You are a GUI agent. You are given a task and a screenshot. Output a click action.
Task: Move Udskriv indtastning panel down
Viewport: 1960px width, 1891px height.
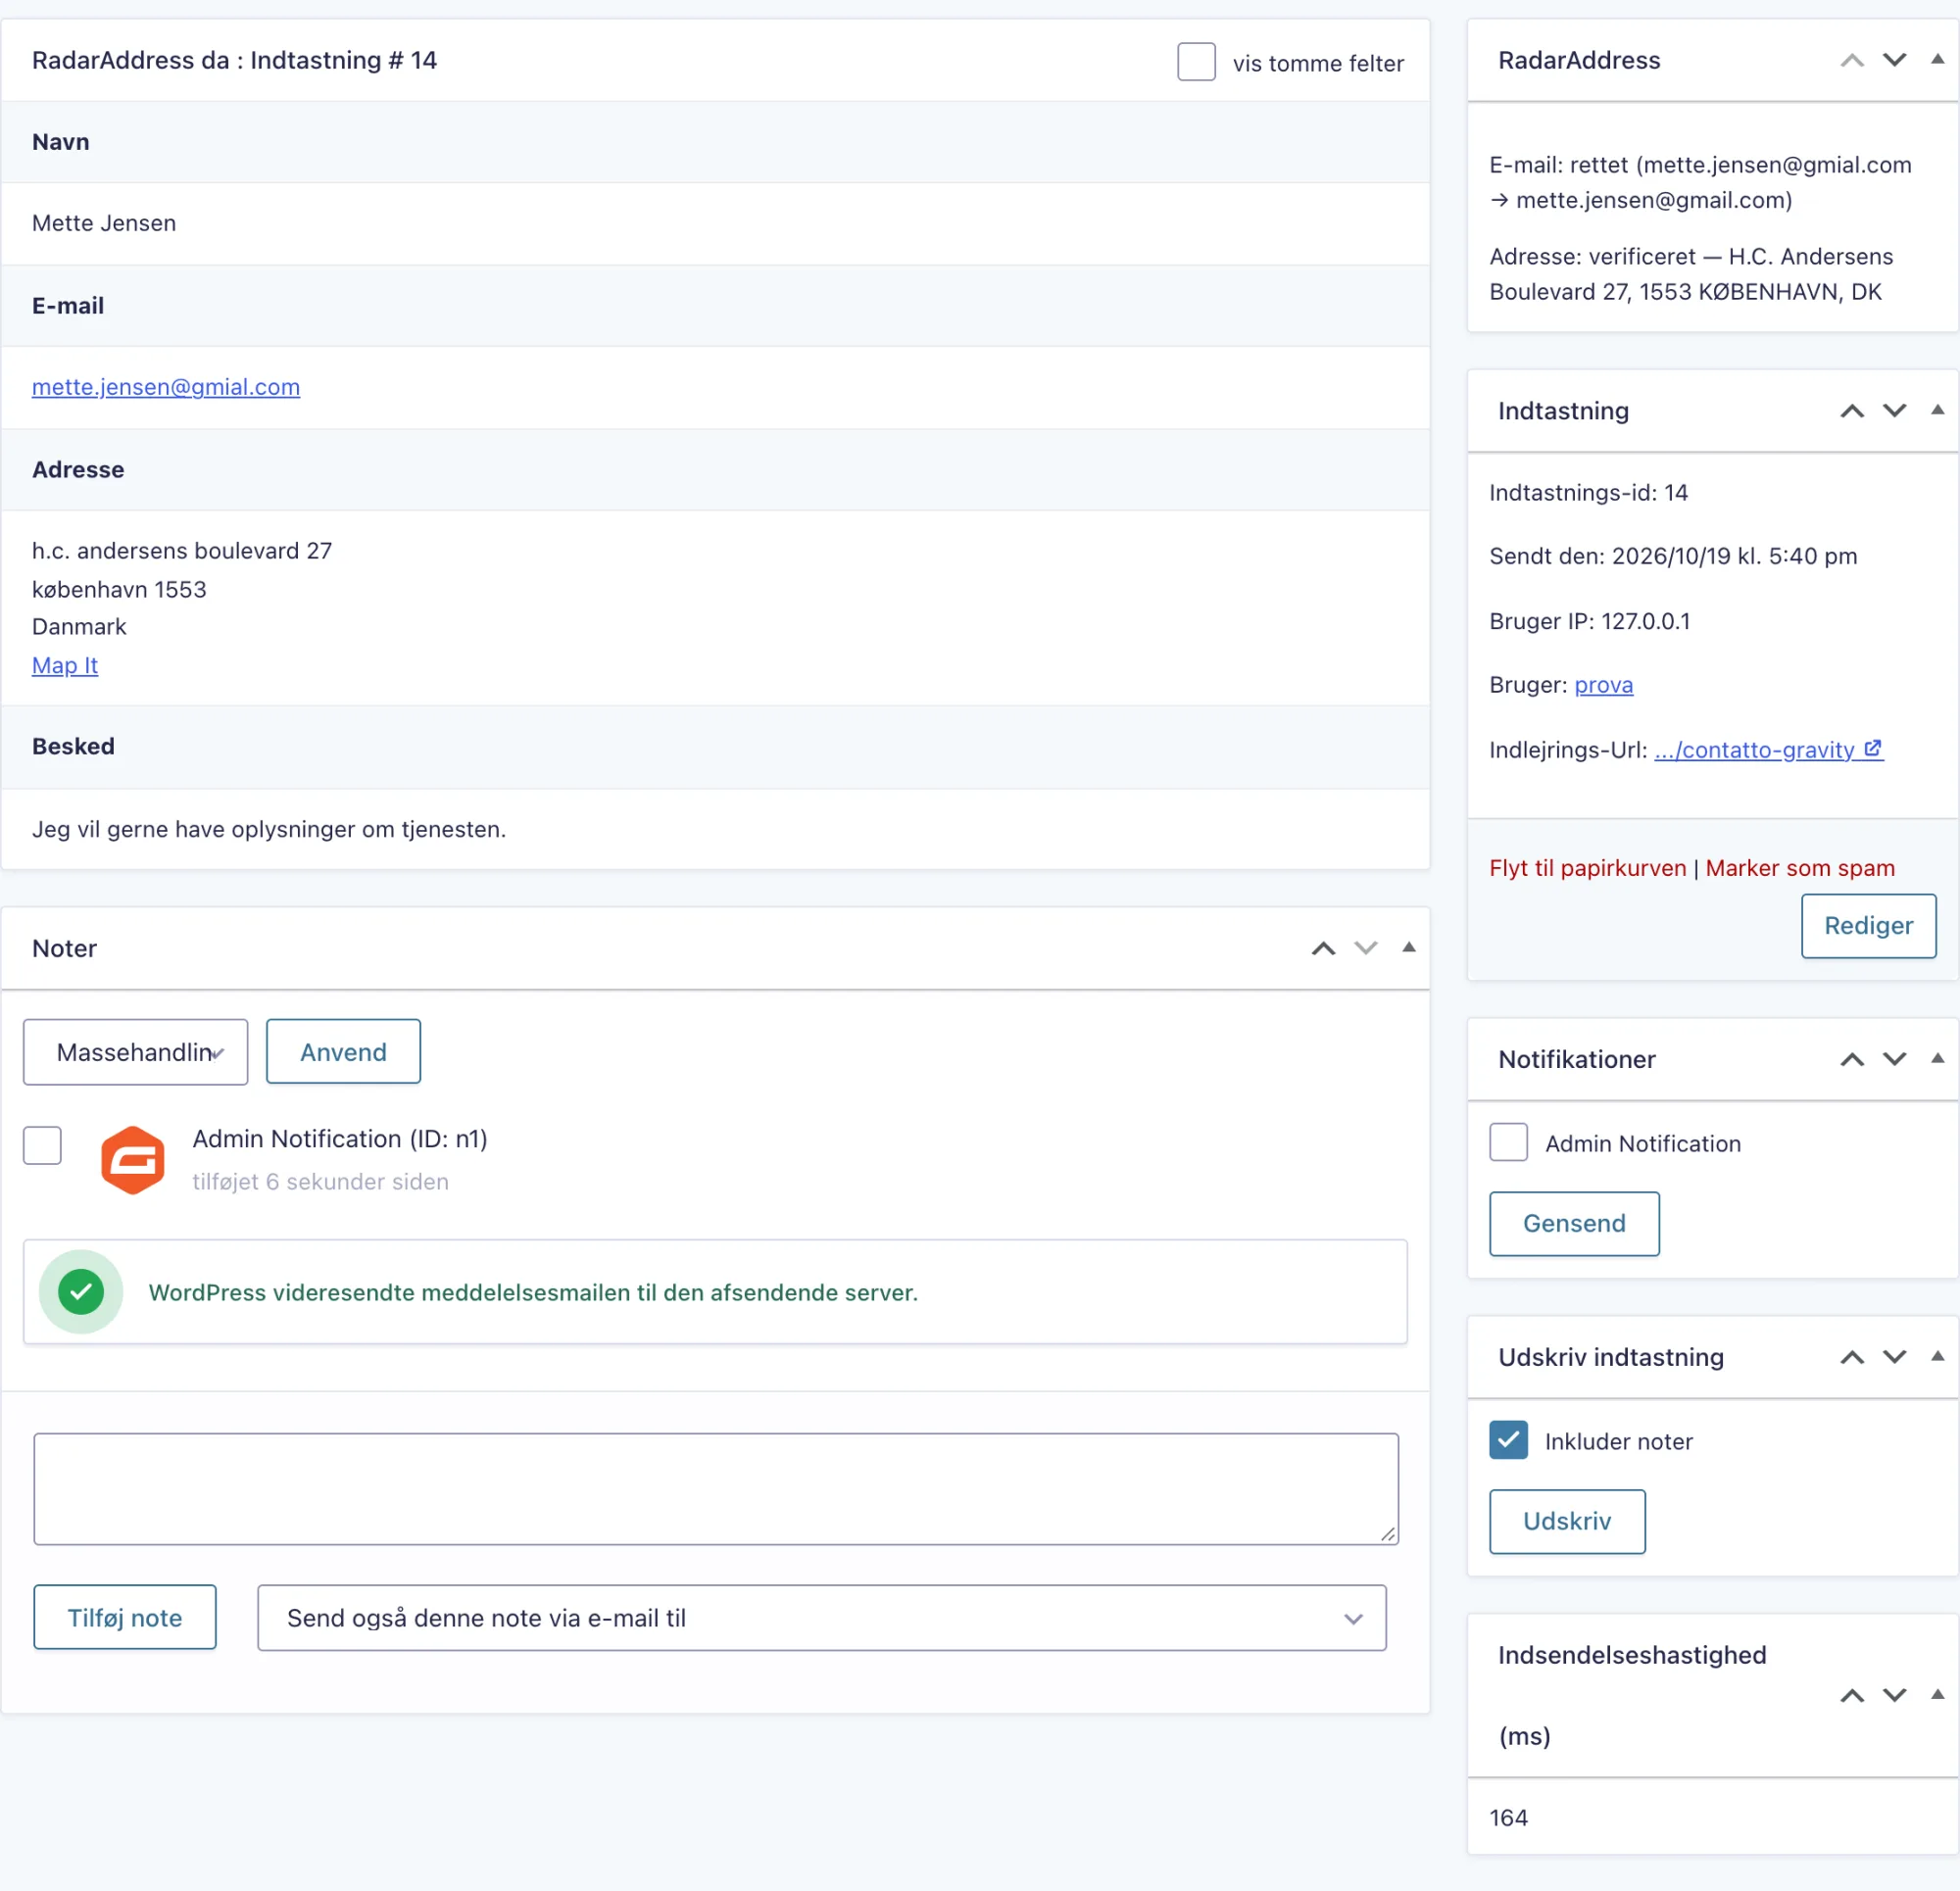point(1894,1357)
